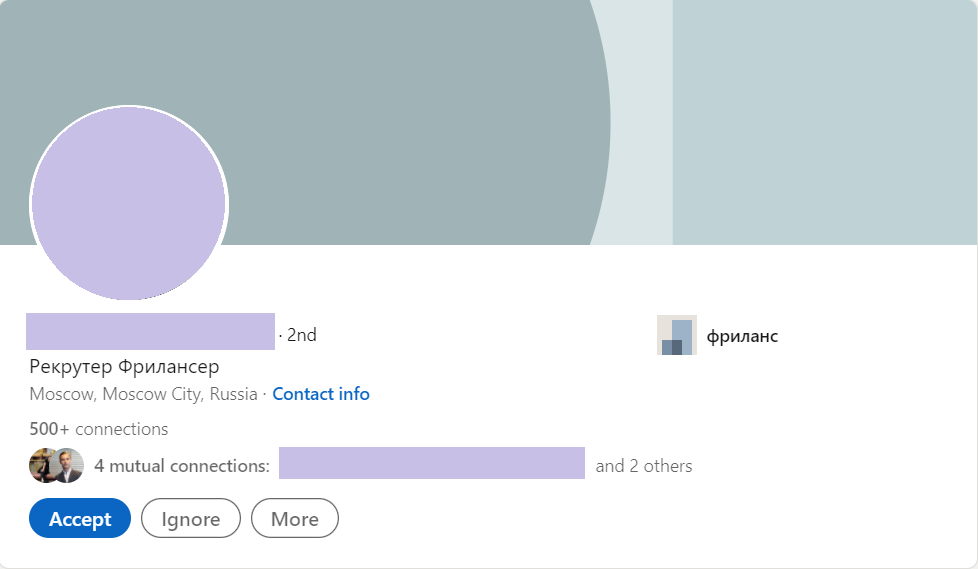
Task: Click the profile name beside 2nd
Action: pos(150,331)
